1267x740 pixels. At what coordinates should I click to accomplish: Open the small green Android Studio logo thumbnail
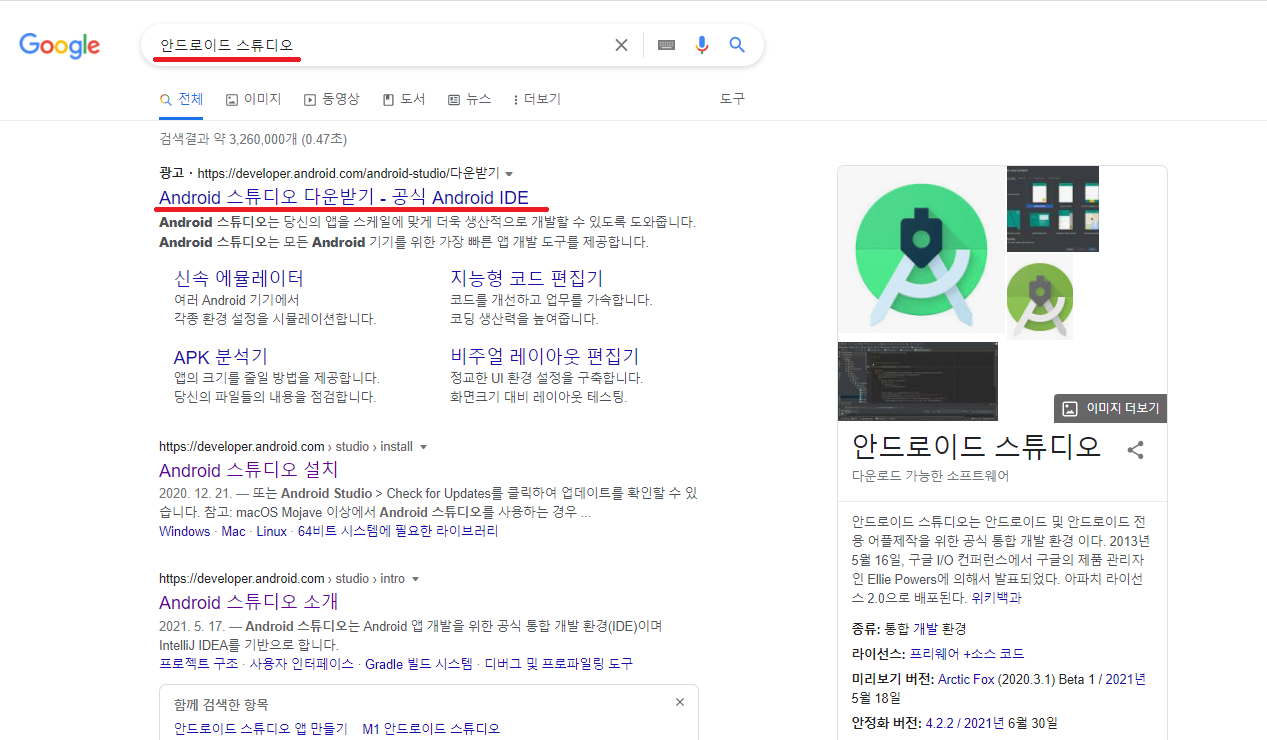coord(1040,297)
